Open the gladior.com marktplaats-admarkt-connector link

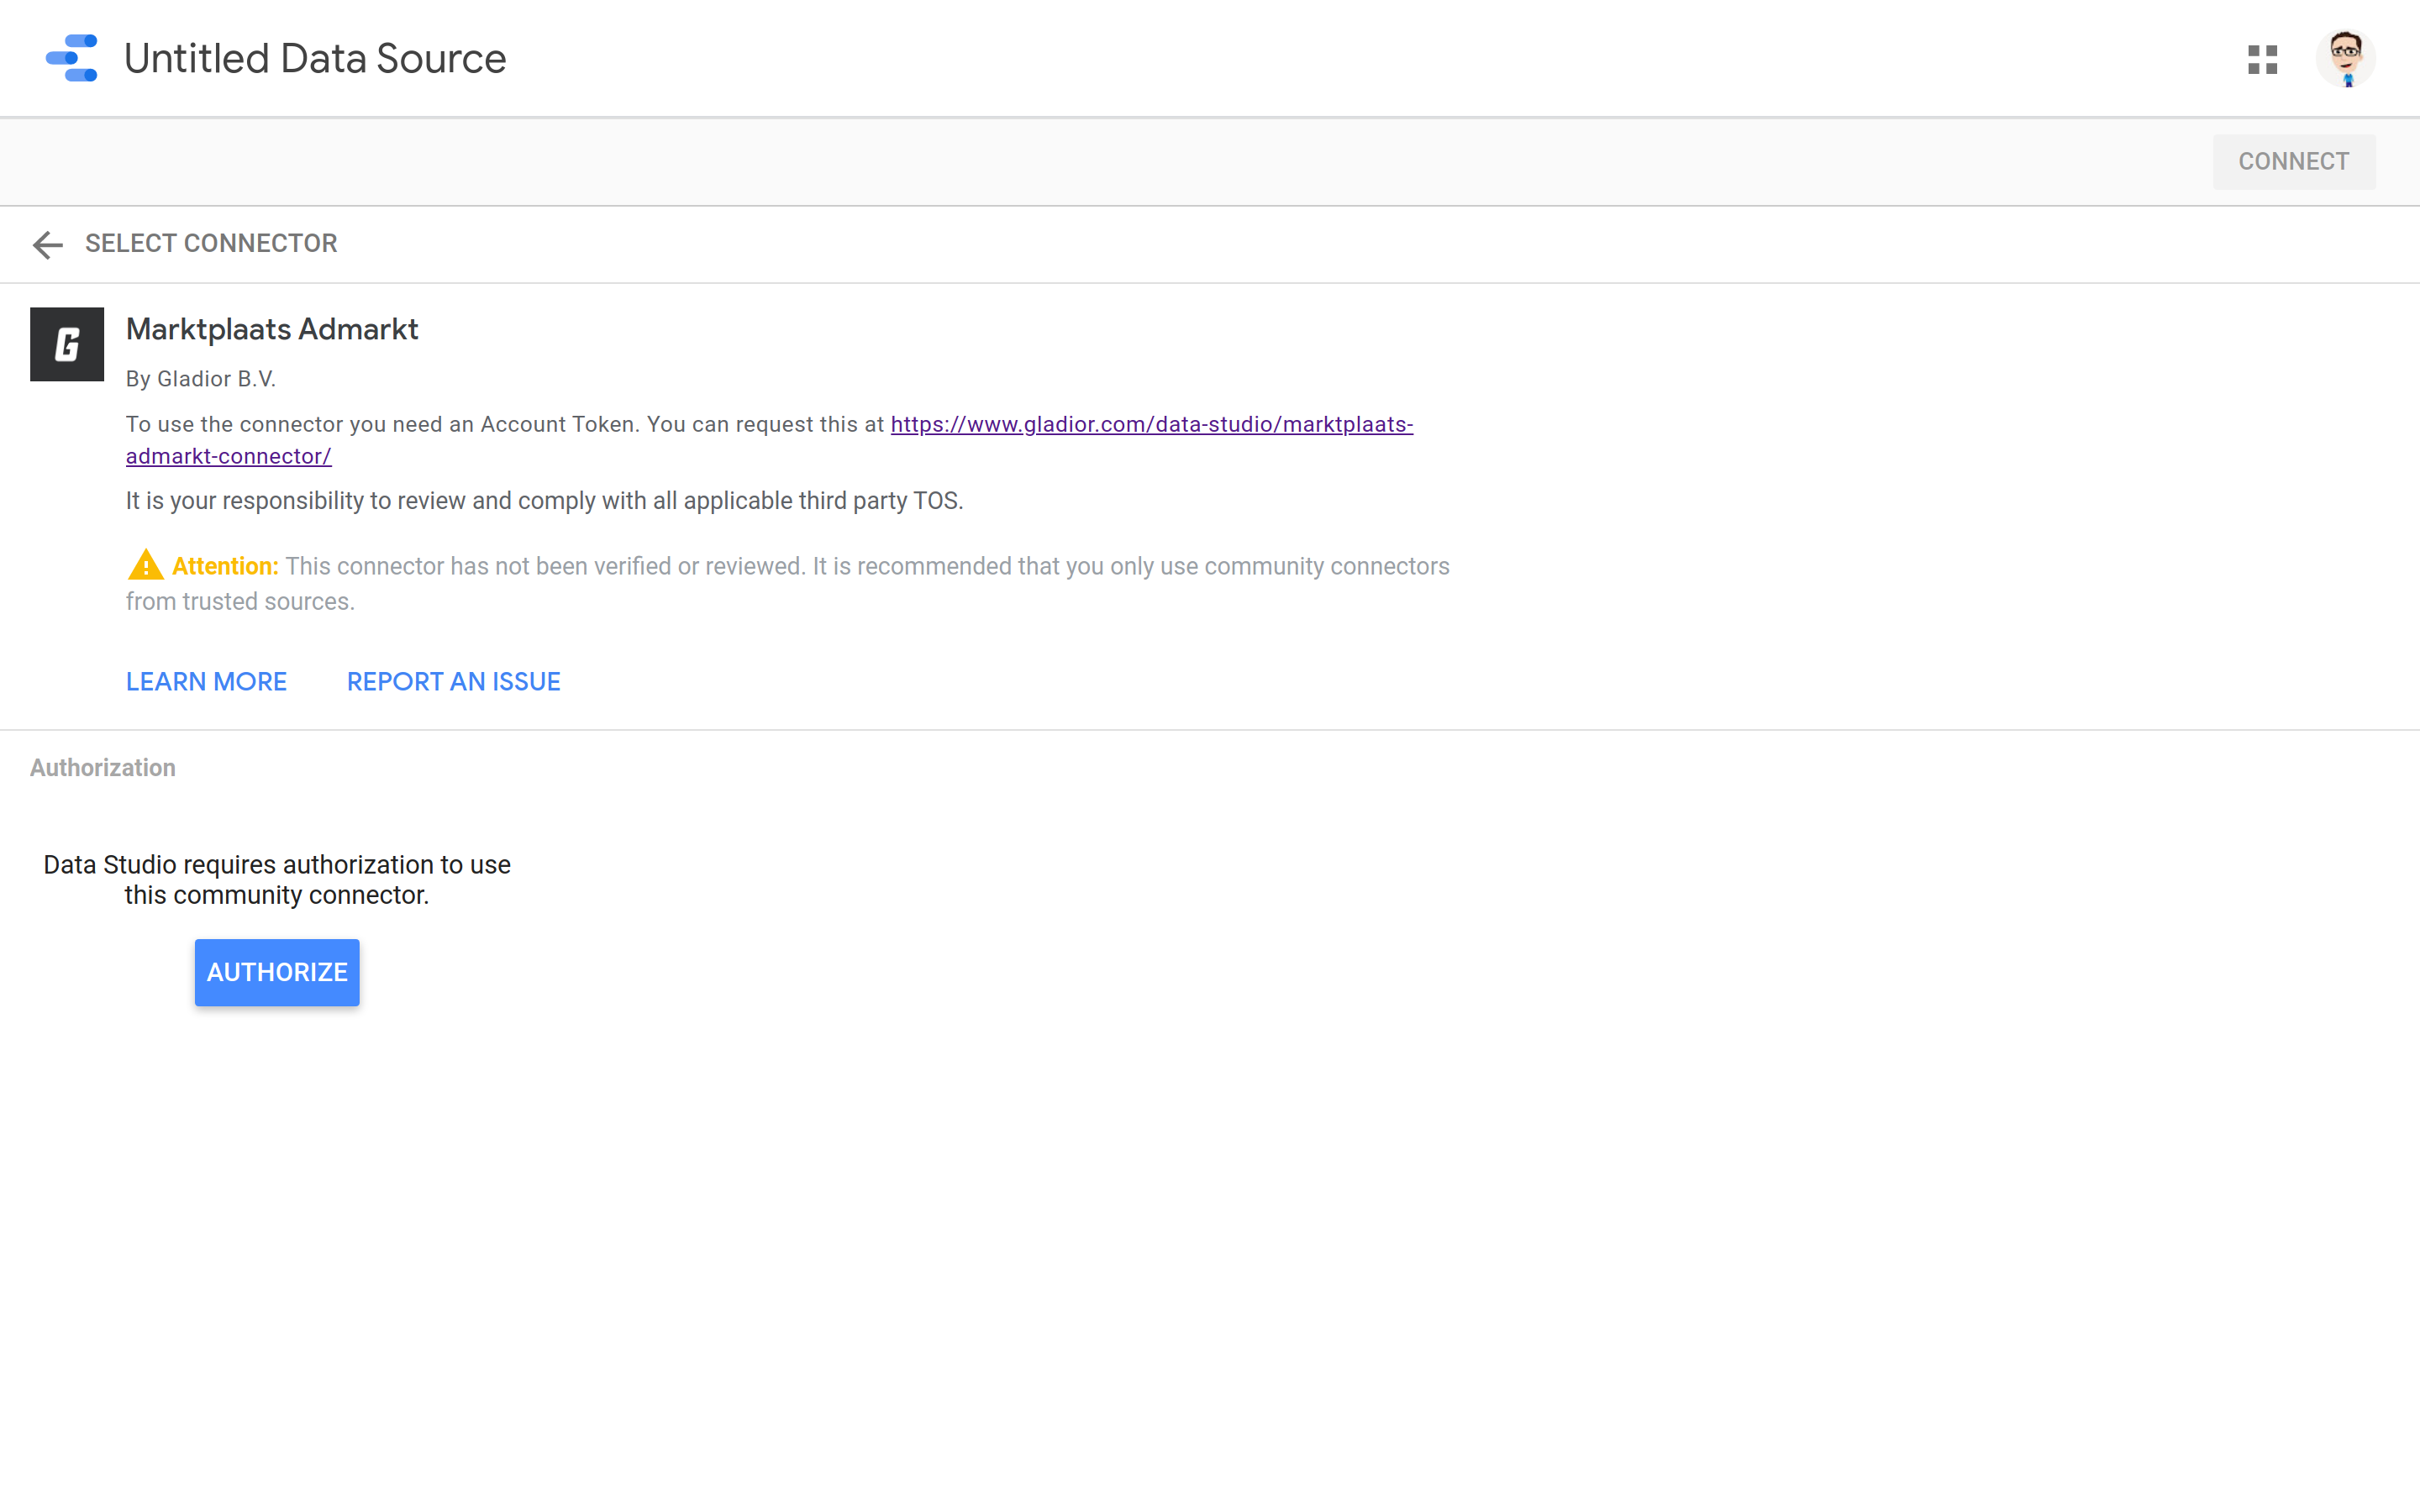1151,424
